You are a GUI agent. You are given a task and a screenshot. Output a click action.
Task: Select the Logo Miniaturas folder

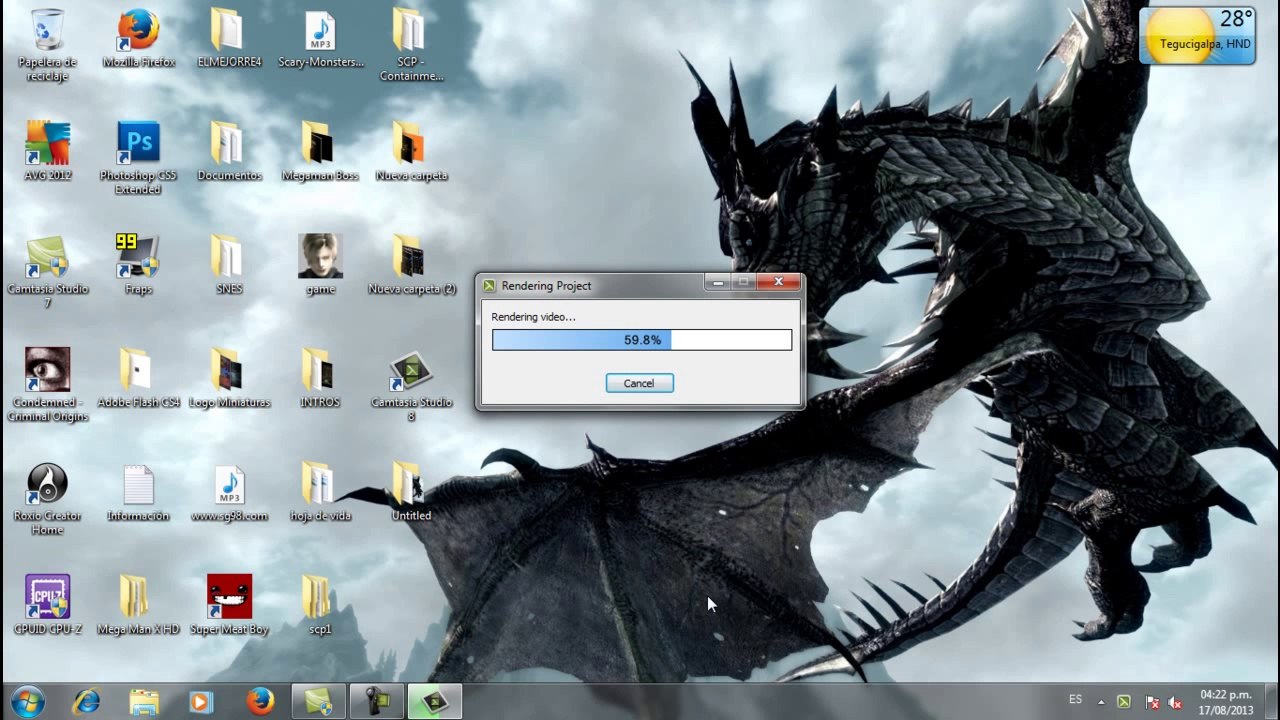point(229,378)
